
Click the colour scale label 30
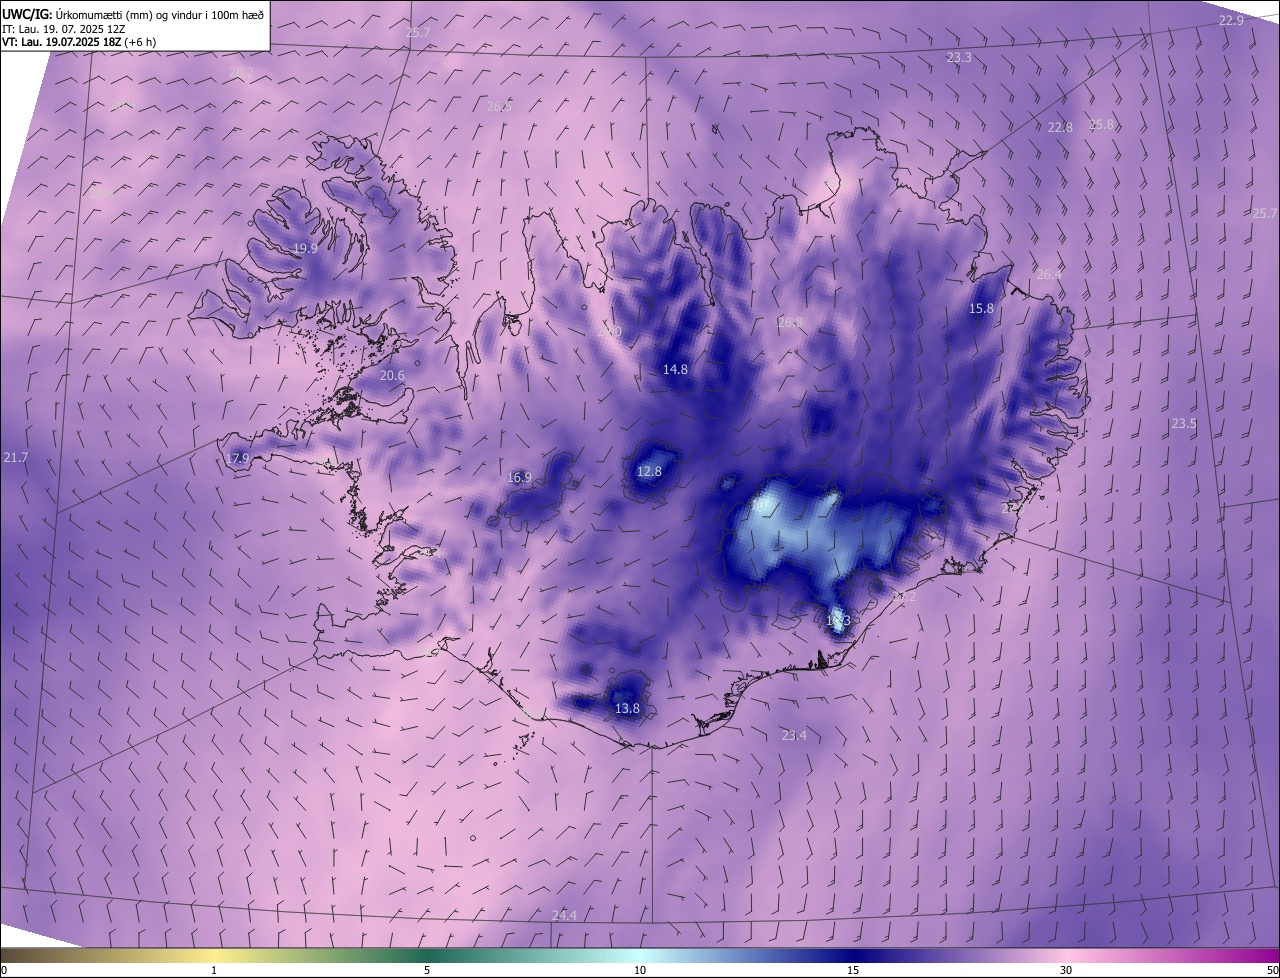(x=1066, y=970)
